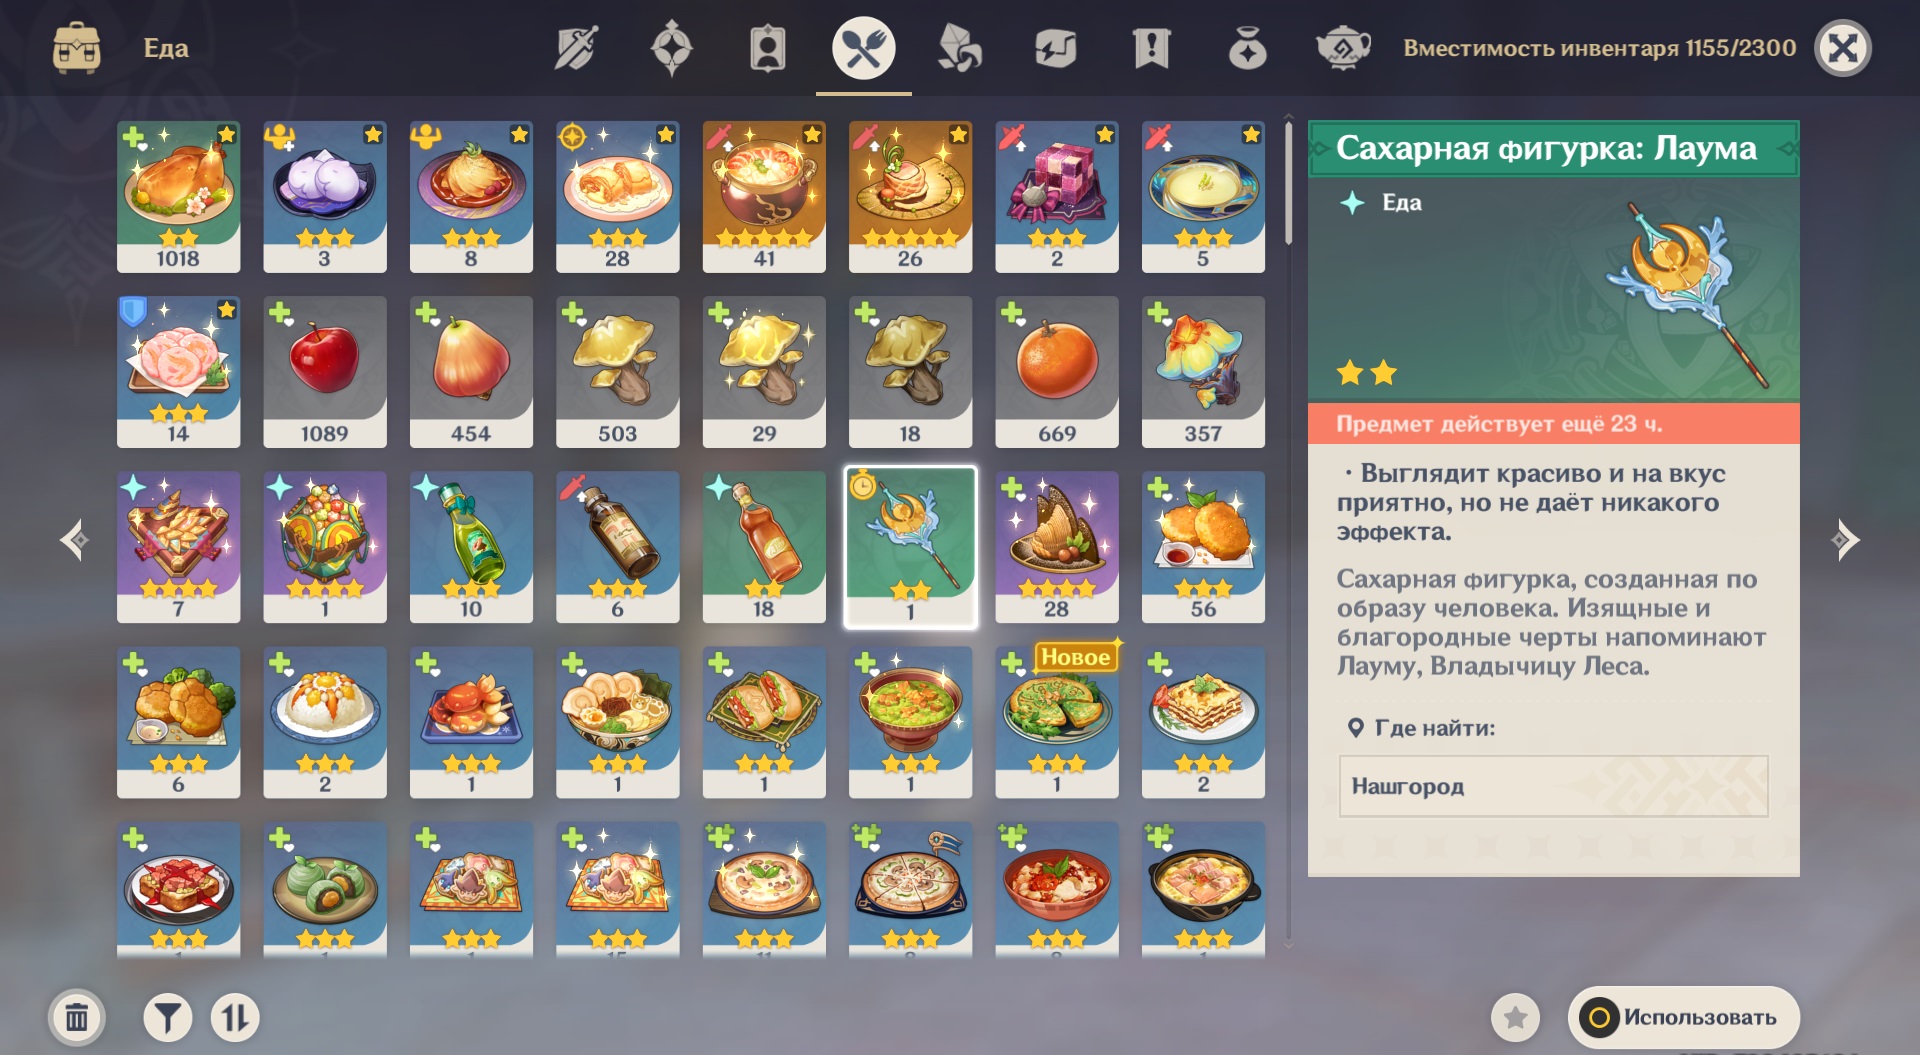The image size is (1920, 1055).
Task: Go to next page with right arrow
Action: [1844, 541]
